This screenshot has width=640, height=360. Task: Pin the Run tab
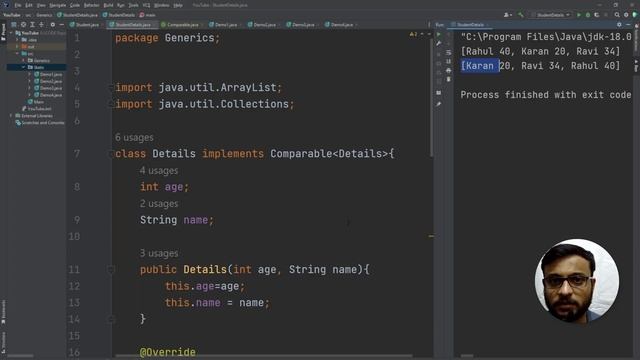click(439, 104)
